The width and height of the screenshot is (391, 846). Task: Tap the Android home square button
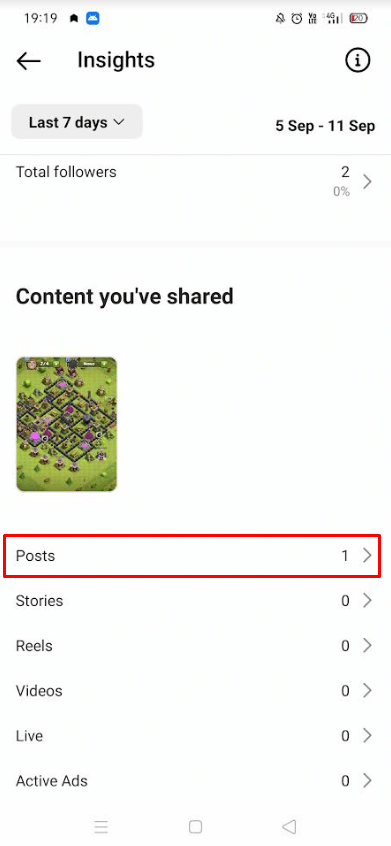[x=195, y=827]
